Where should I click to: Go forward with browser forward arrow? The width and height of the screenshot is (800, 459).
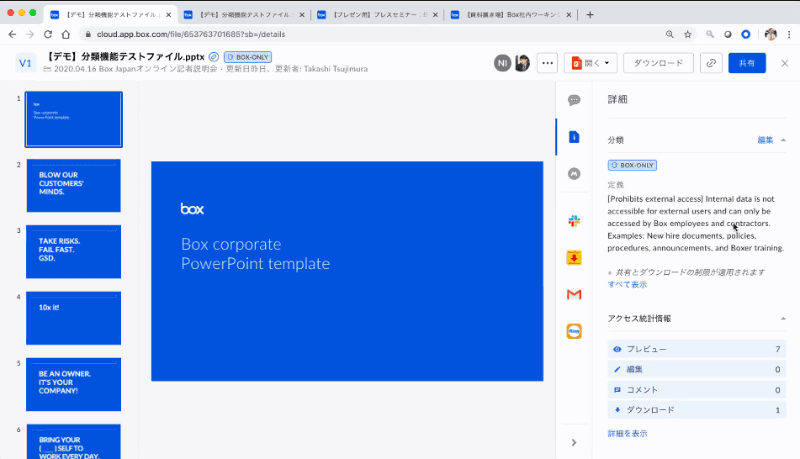tap(30, 34)
